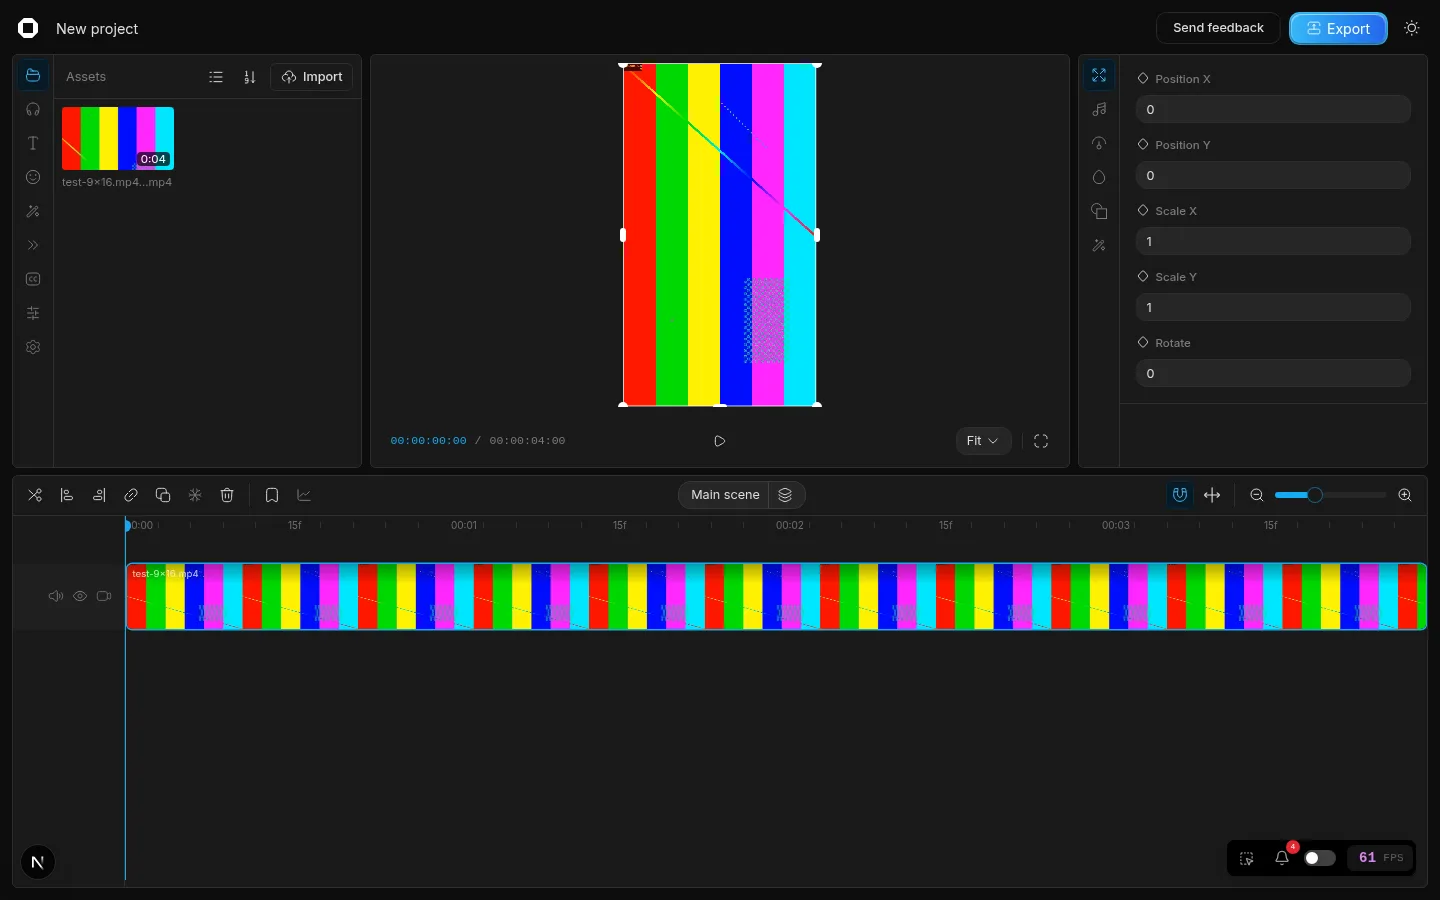The height and width of the screenshot is (900, 1440).
Task: Open the Assets folder tab in sidebar
Action: (33, 76)
